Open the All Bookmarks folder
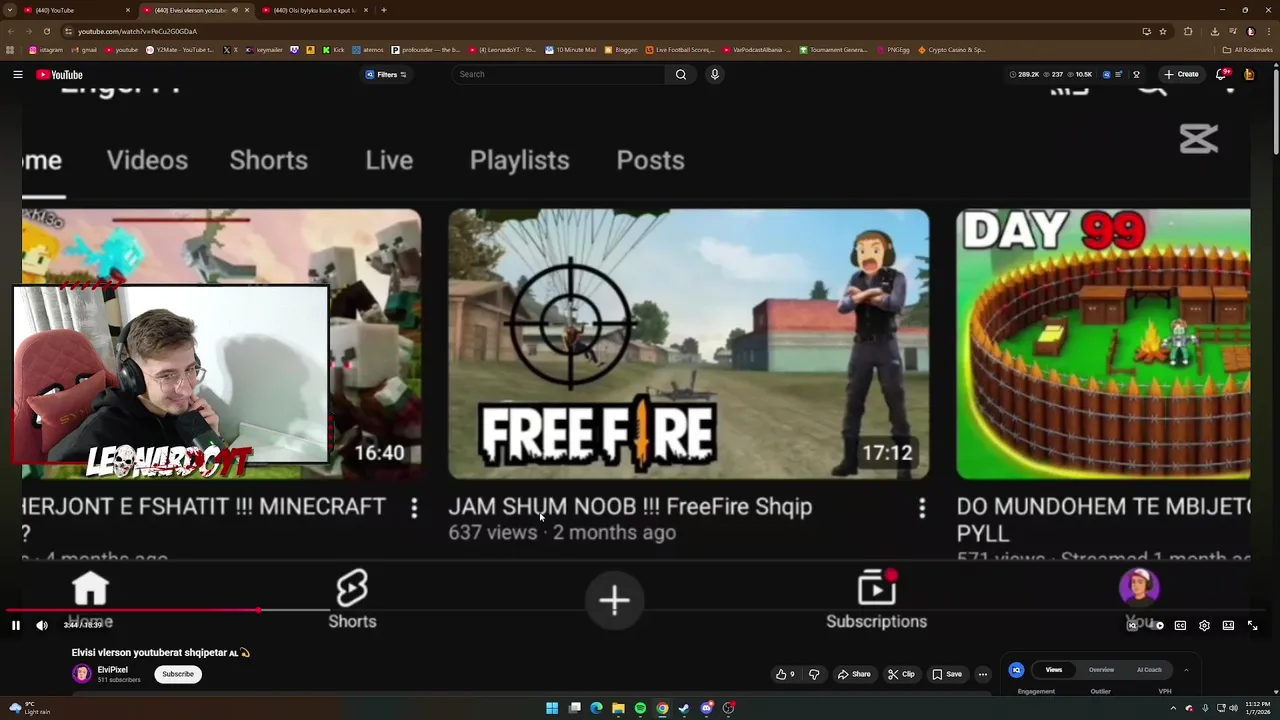1280x720 pixels. (1248, 49)
